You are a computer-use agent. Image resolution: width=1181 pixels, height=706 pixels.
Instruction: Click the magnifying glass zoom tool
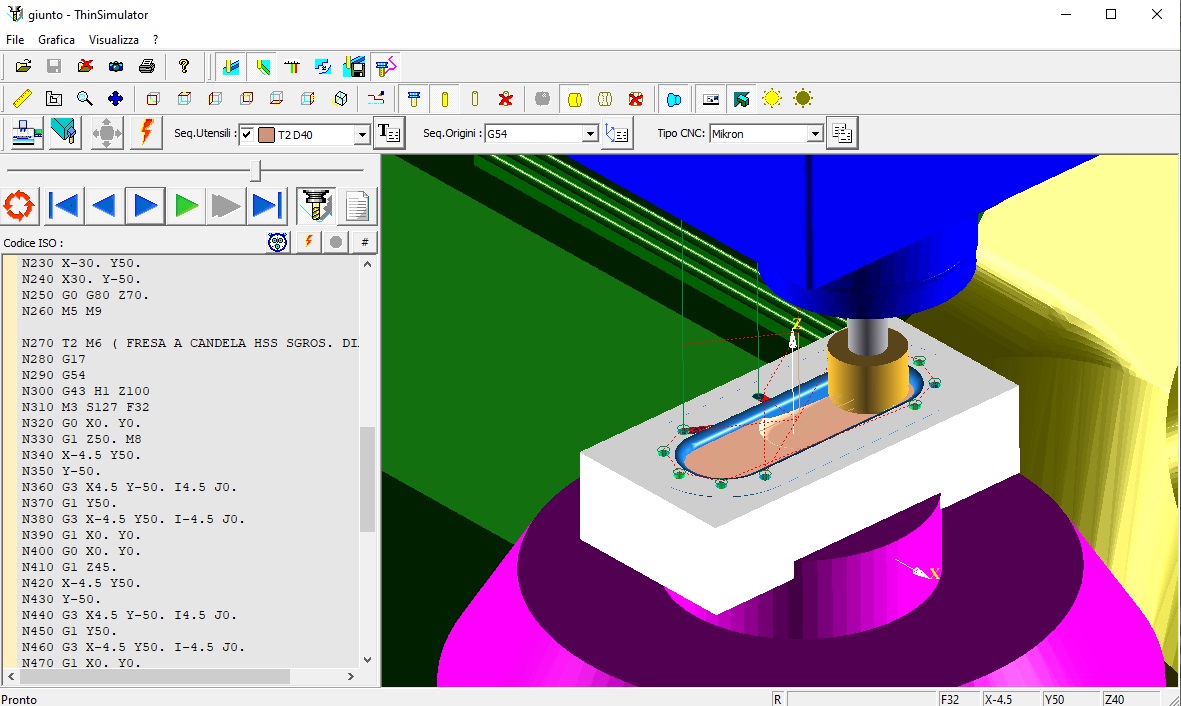(x=85, y=99)
